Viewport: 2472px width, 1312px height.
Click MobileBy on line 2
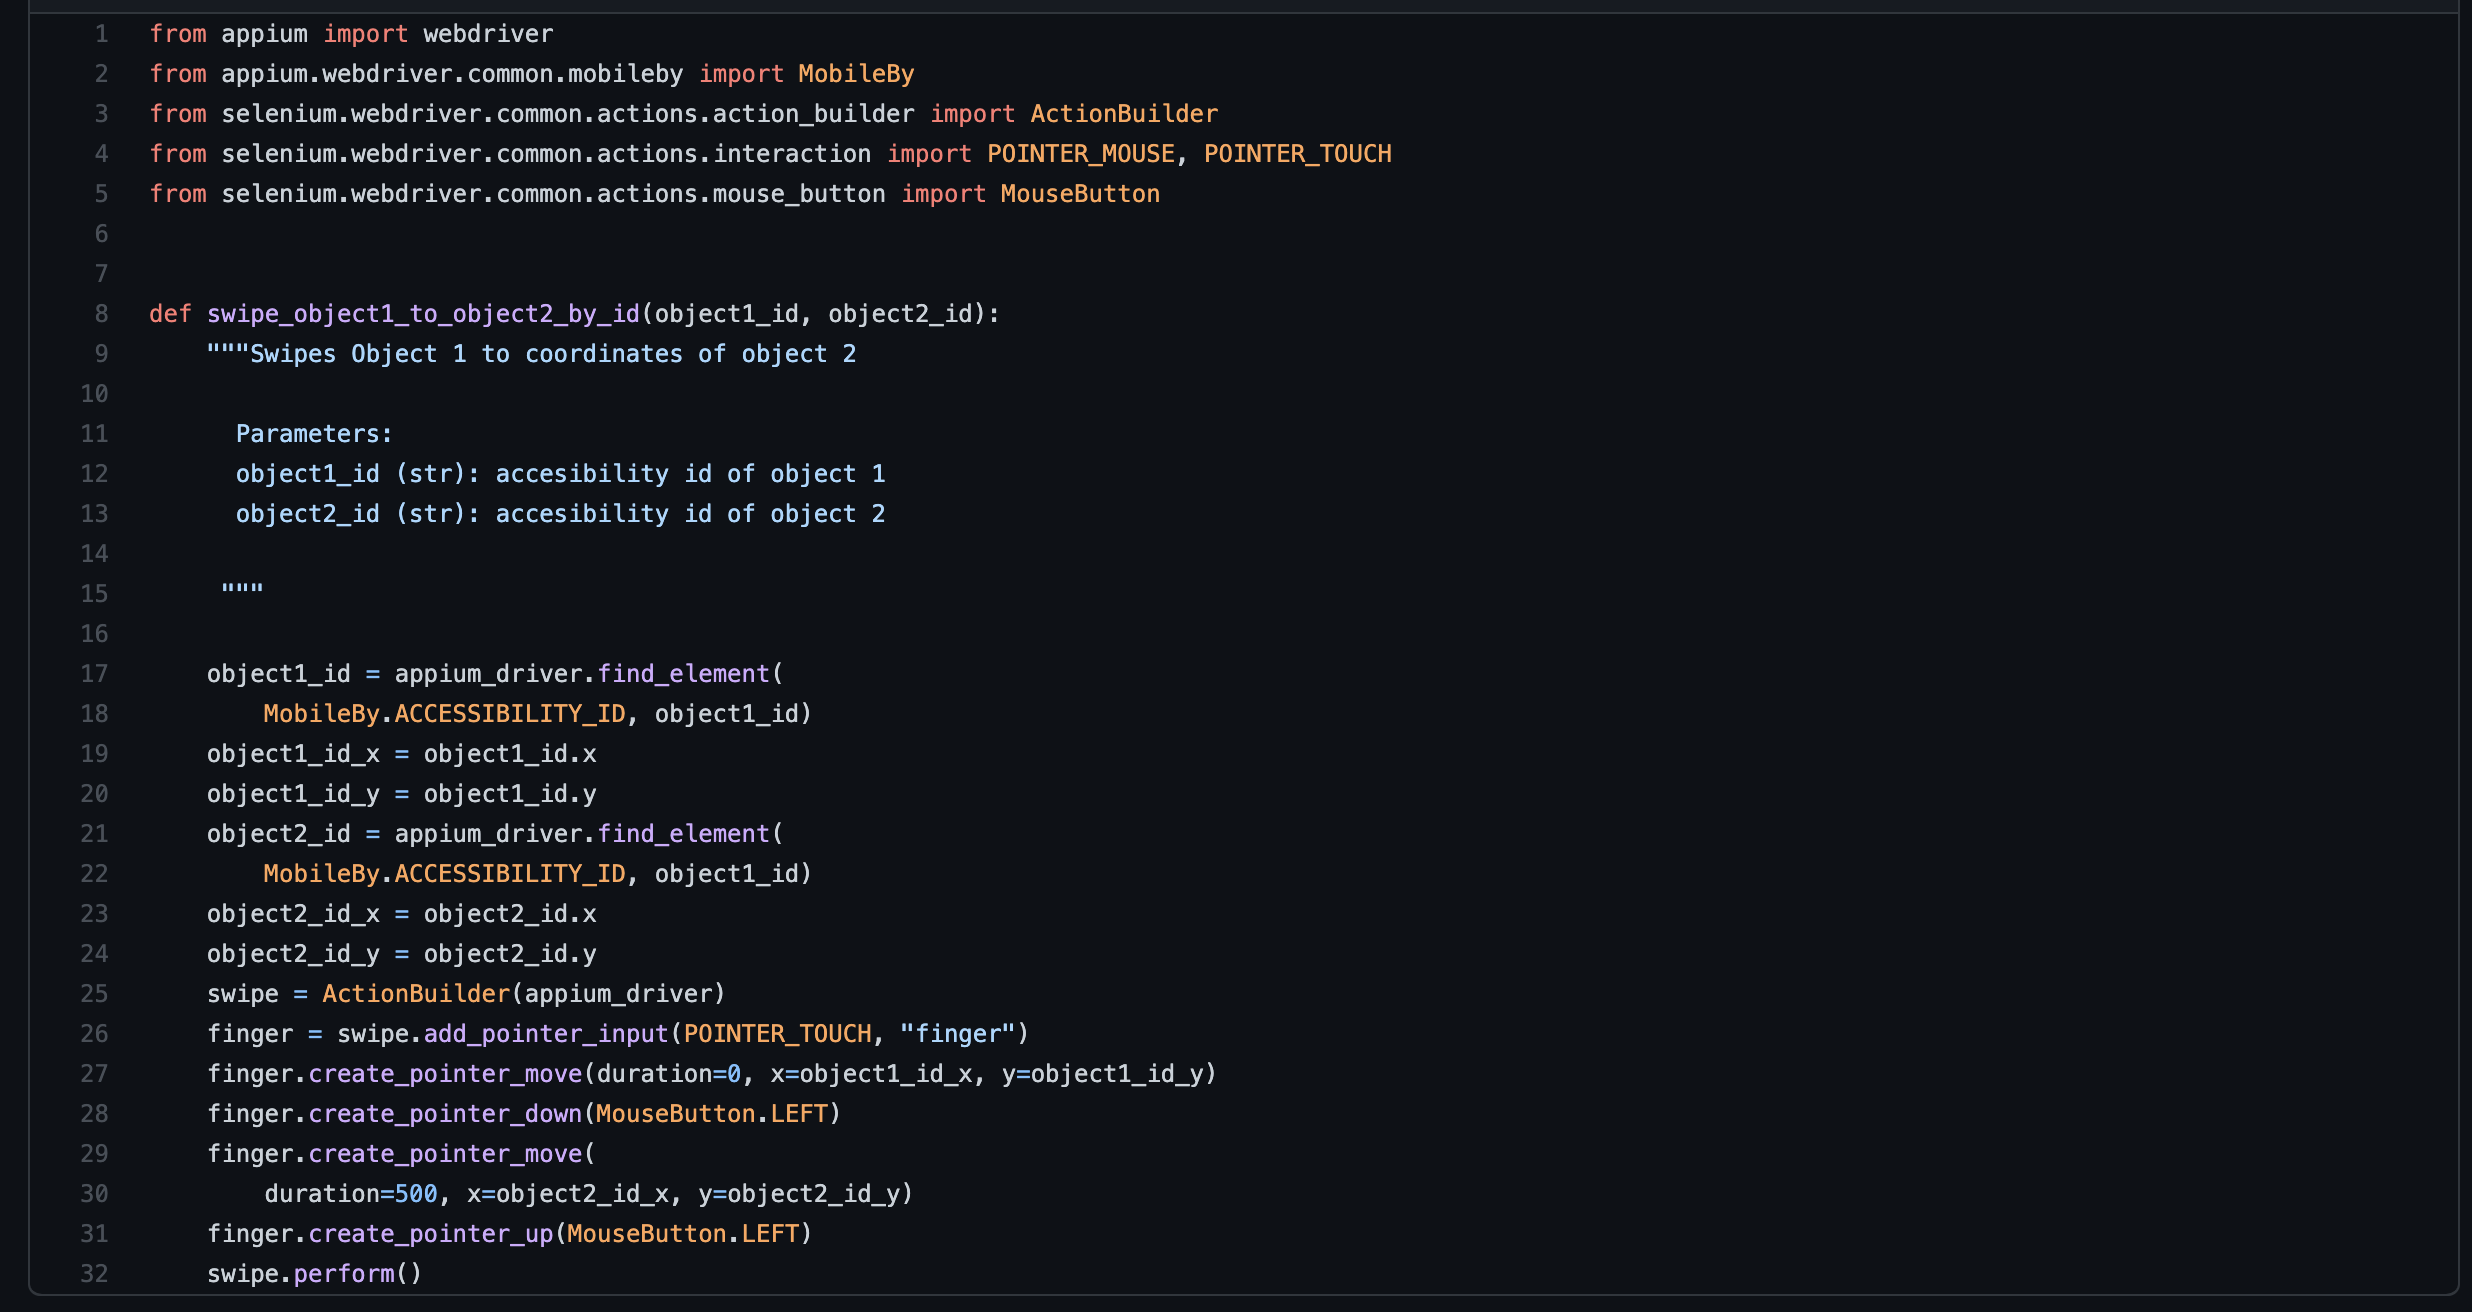tap(855, 73)
